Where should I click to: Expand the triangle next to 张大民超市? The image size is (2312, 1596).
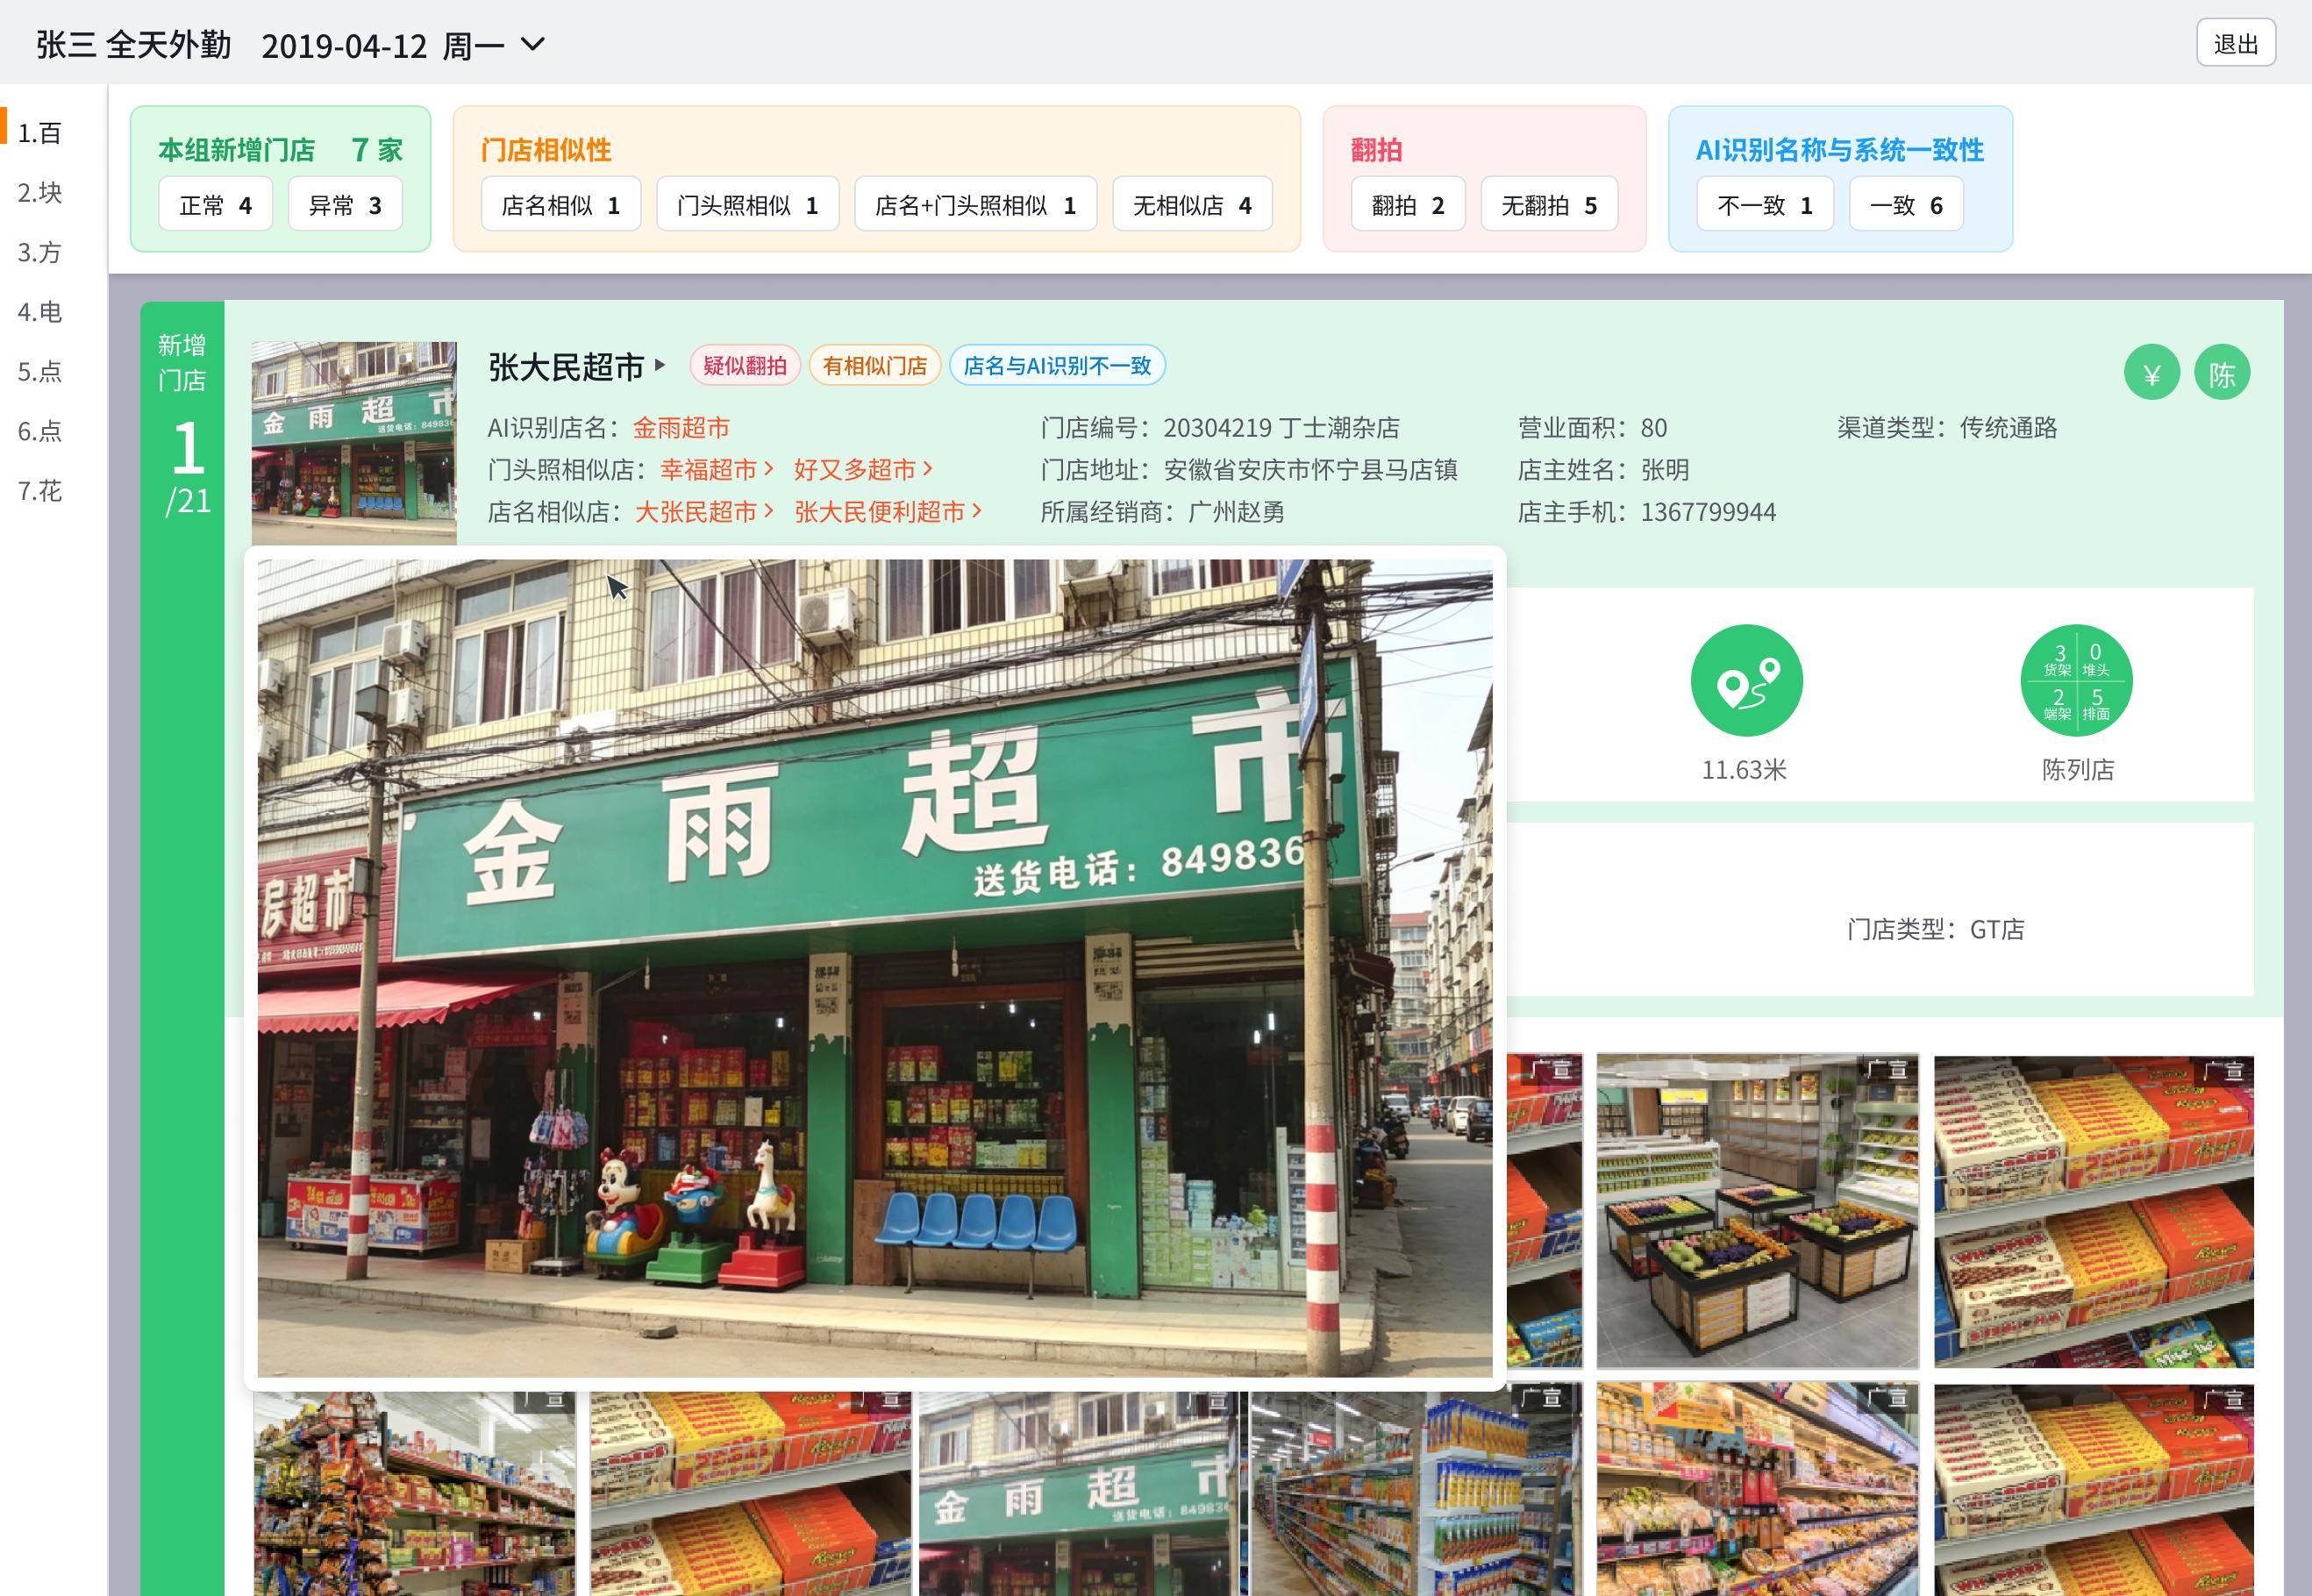point(660,365)
